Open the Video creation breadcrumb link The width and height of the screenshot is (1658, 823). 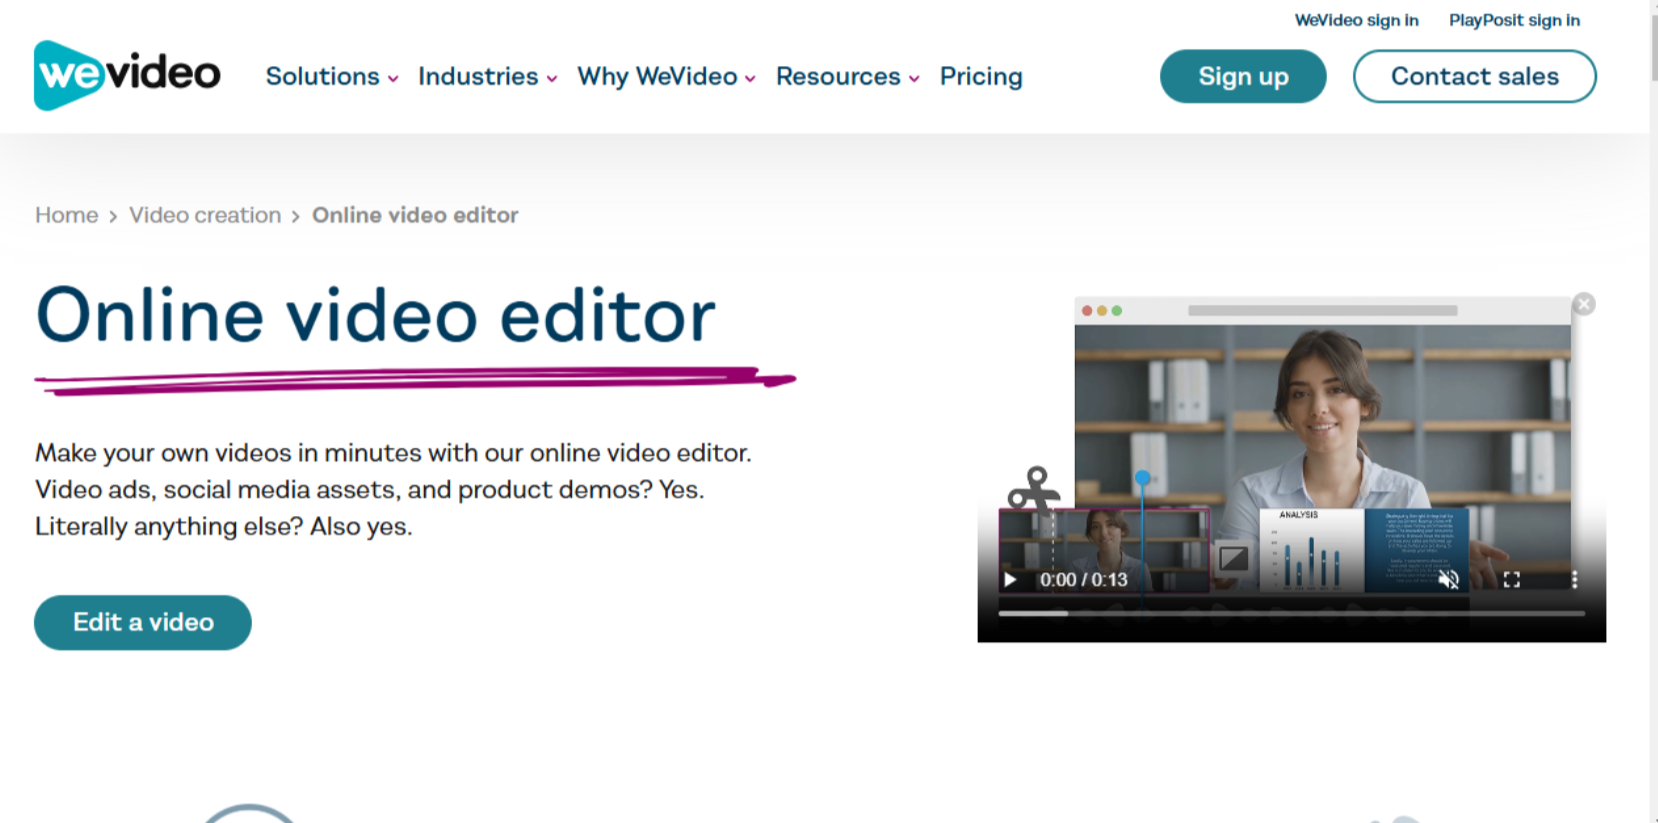coord(205,215)
